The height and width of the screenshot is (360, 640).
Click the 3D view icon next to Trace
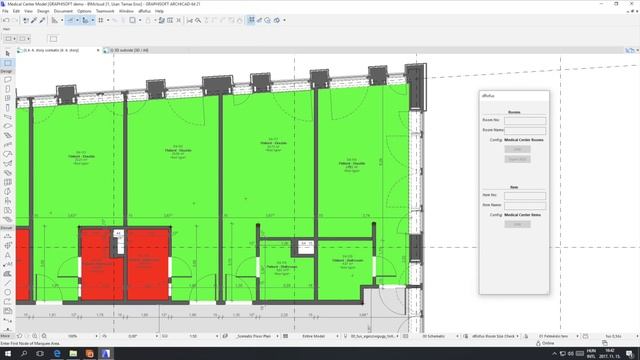click(277, 20)
